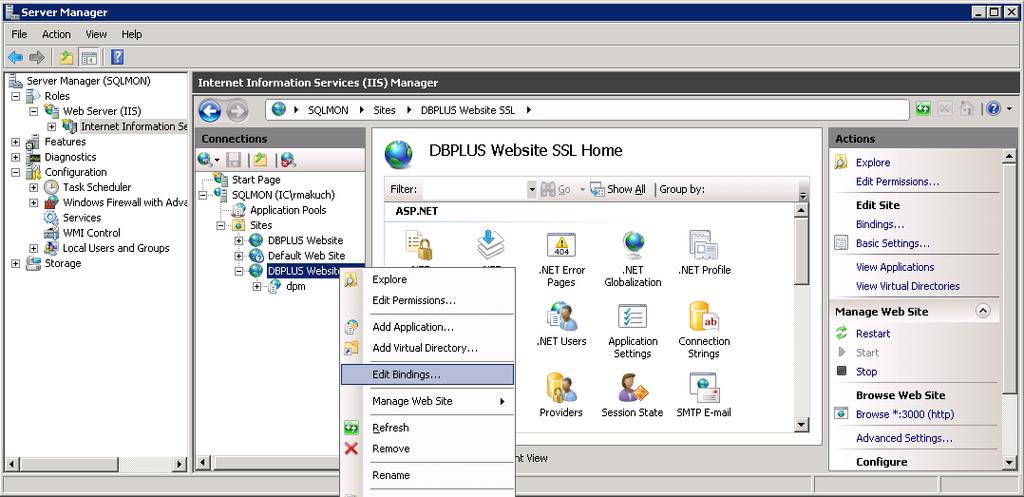Screen dimensions: 1024x497
Task: Open the Session State feature icon
Action: (632, 387)
